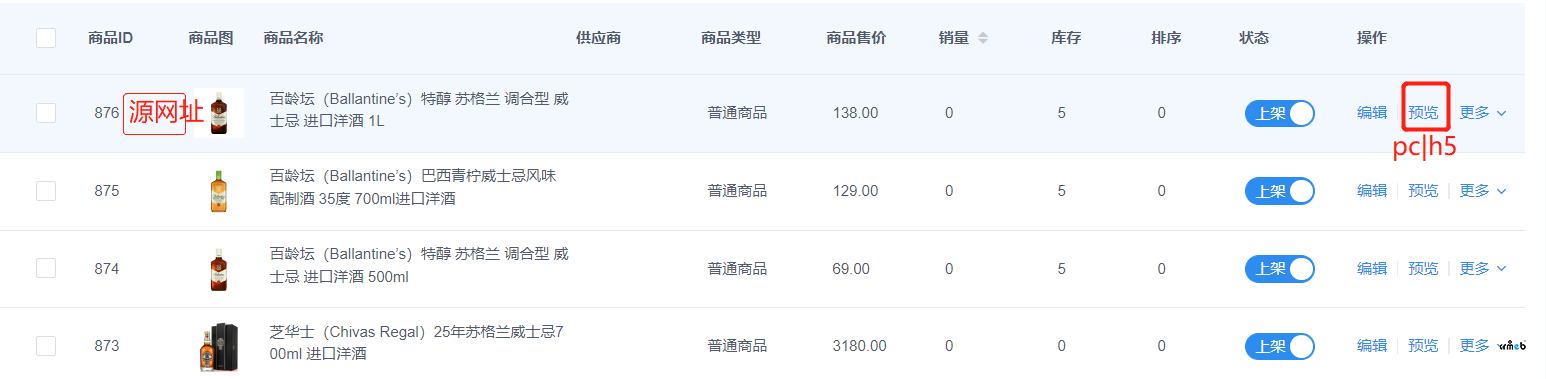Click 预览 link for product 876
Image resolution: width=1546 pixels, height=379 pixels.
(1423, 113)
